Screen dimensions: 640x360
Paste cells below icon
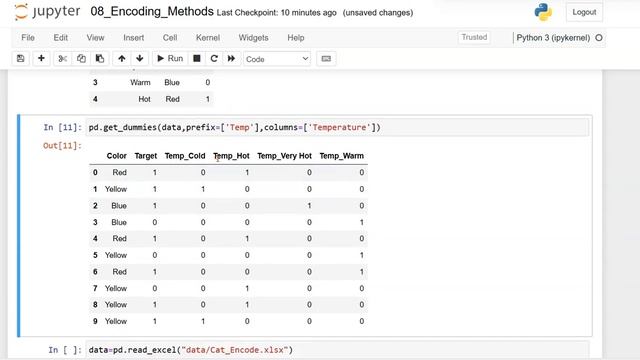point(100,59)
